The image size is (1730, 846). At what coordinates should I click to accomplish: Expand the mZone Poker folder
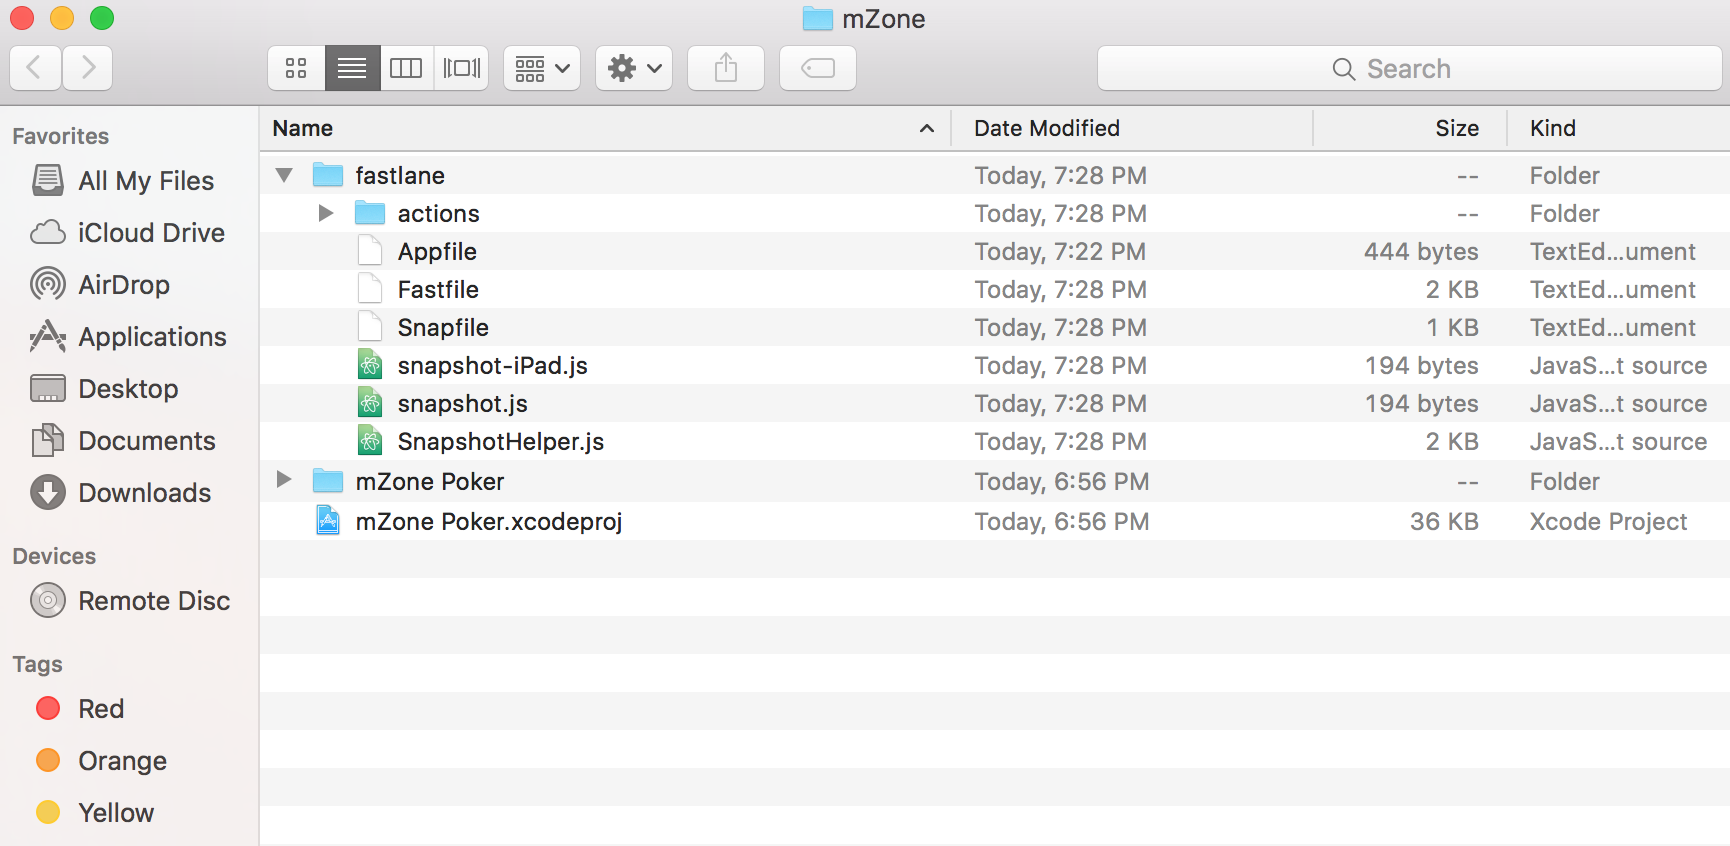pos(284,480)
